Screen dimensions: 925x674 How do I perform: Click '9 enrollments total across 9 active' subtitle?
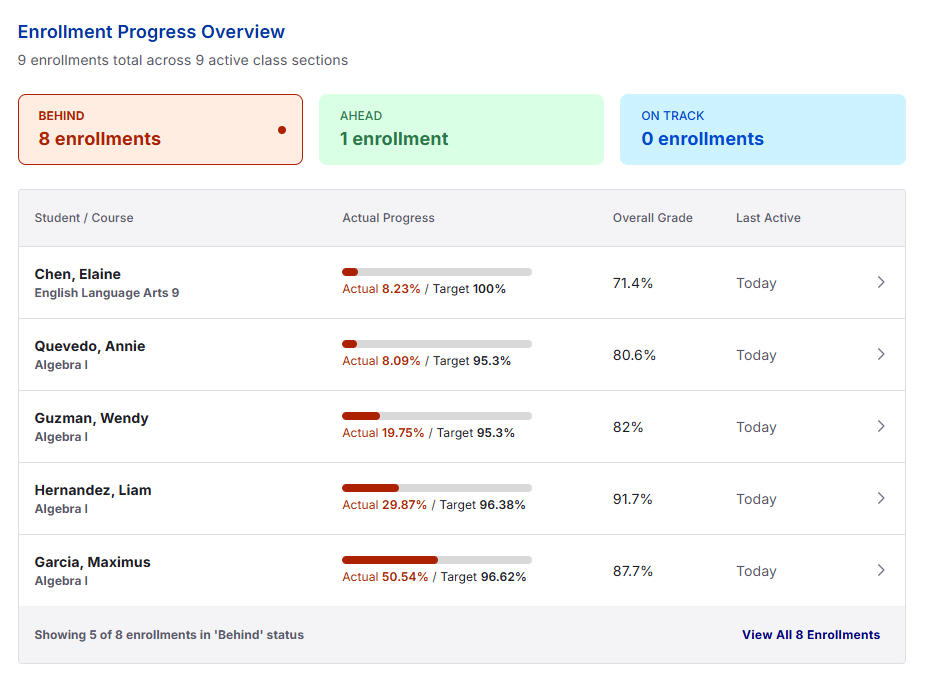pos(183,60)
